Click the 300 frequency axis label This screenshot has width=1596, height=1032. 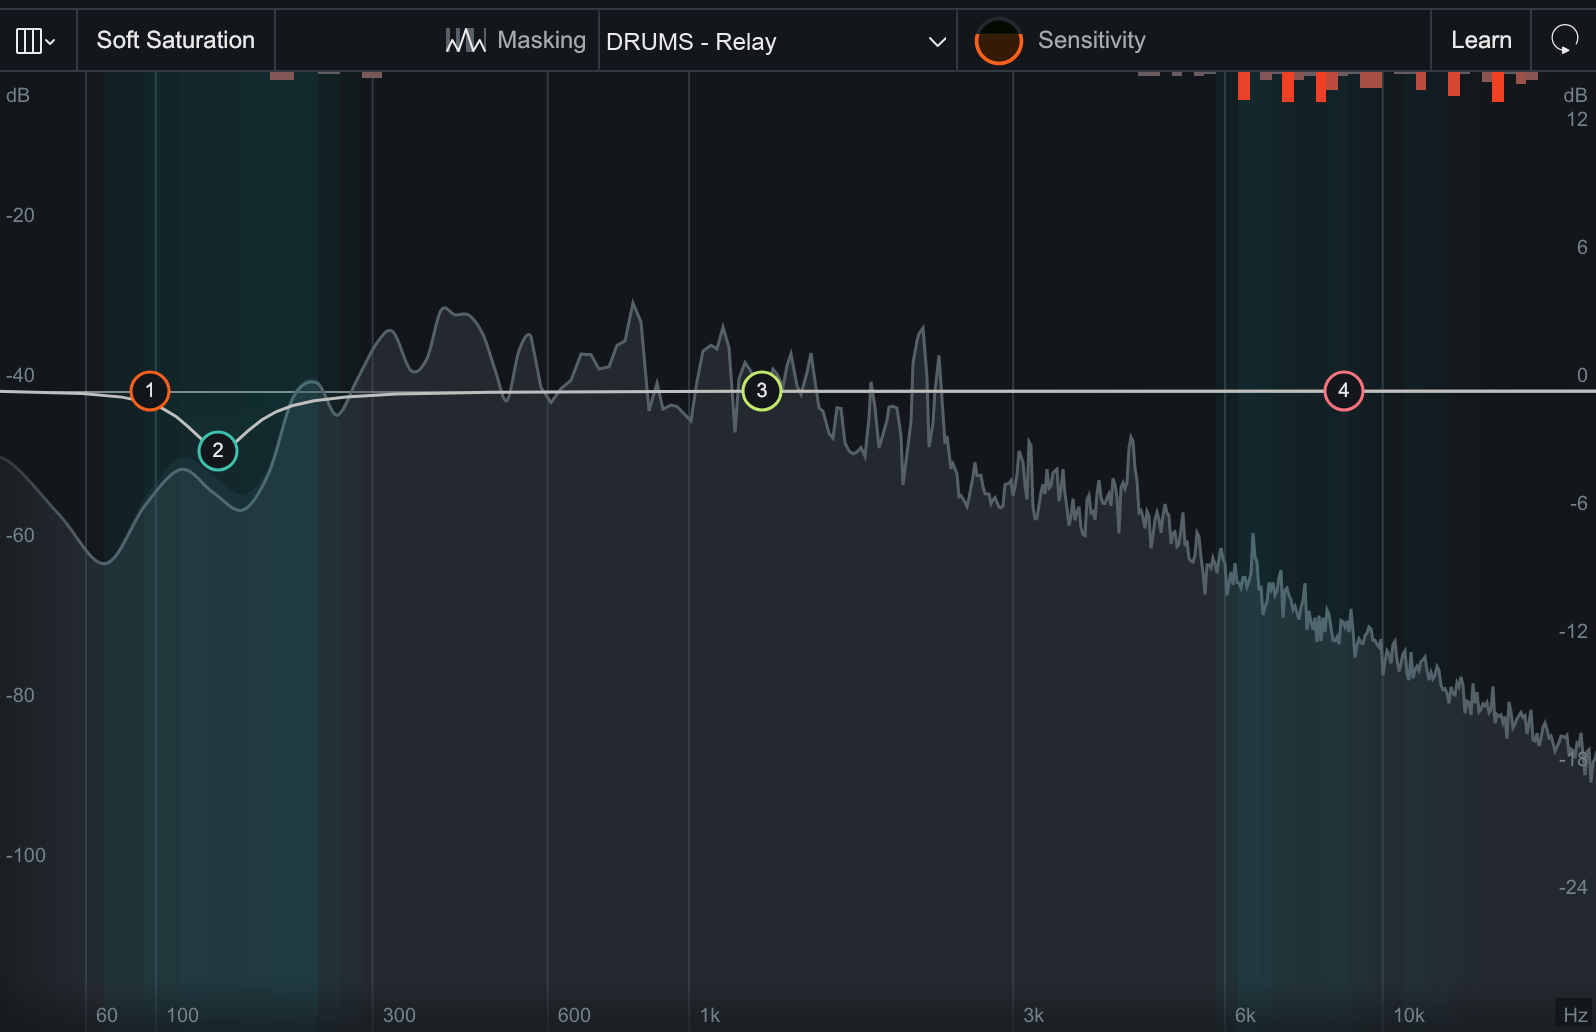click(399, 1015)
